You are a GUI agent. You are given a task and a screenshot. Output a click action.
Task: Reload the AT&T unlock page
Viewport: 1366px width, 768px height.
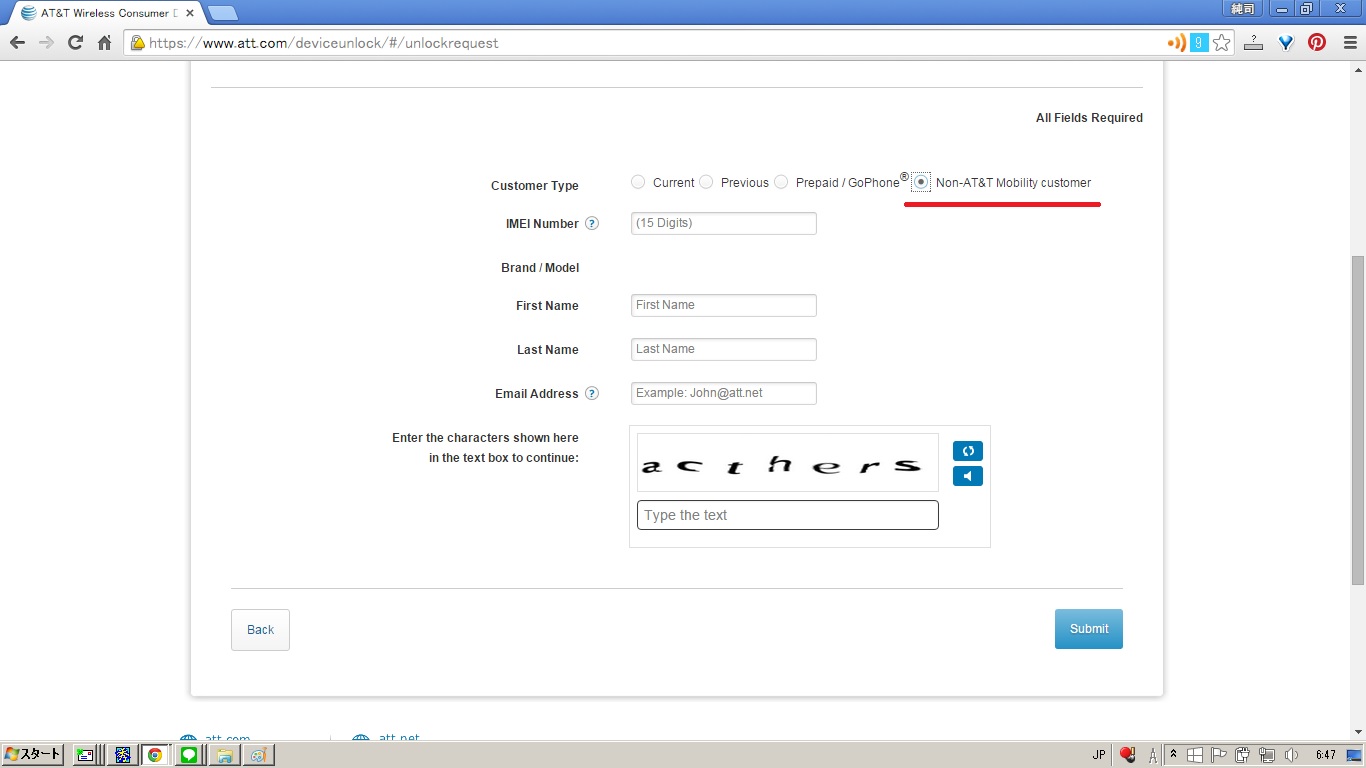[x=75, y=43]
